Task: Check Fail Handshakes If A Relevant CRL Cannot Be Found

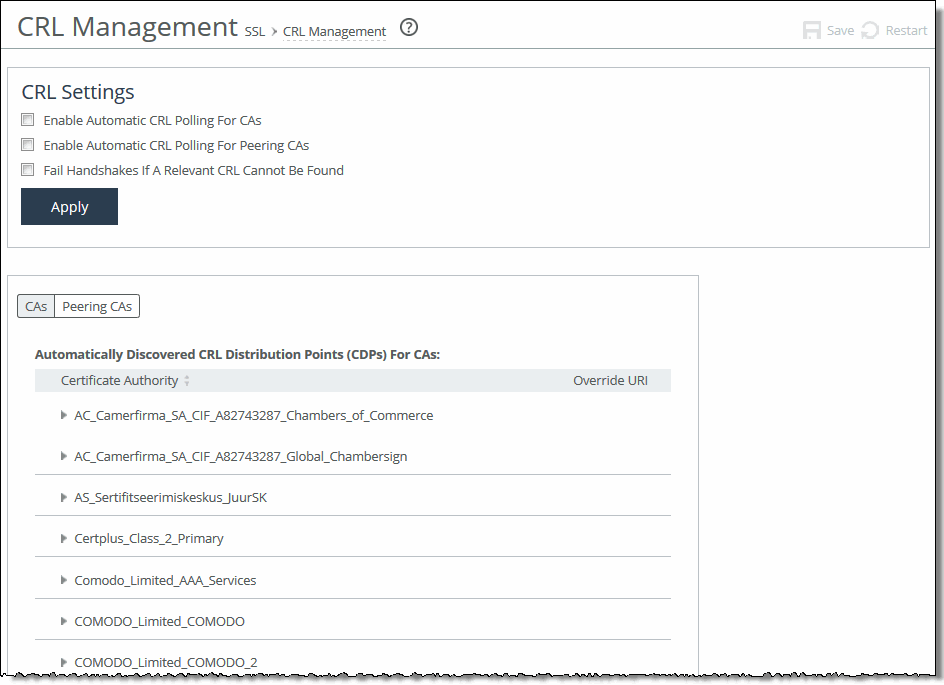Action: click(27, 169)
